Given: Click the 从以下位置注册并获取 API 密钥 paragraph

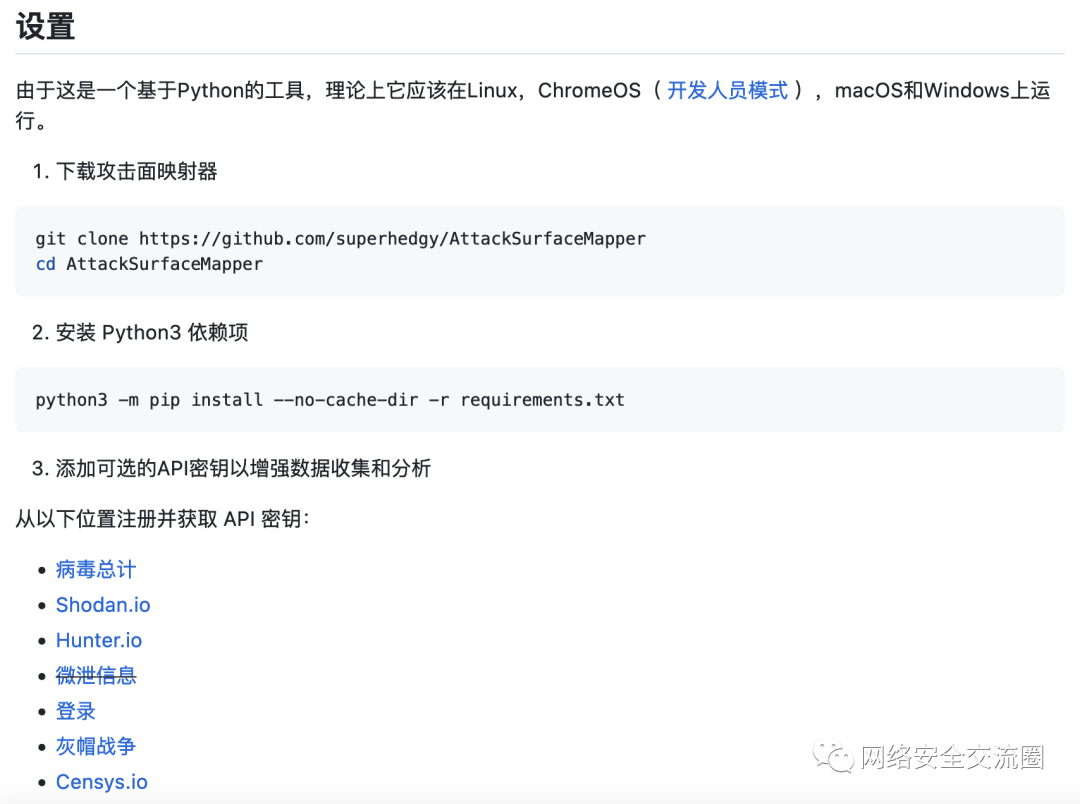Looking at the screenshot, I should pos(163,518).
